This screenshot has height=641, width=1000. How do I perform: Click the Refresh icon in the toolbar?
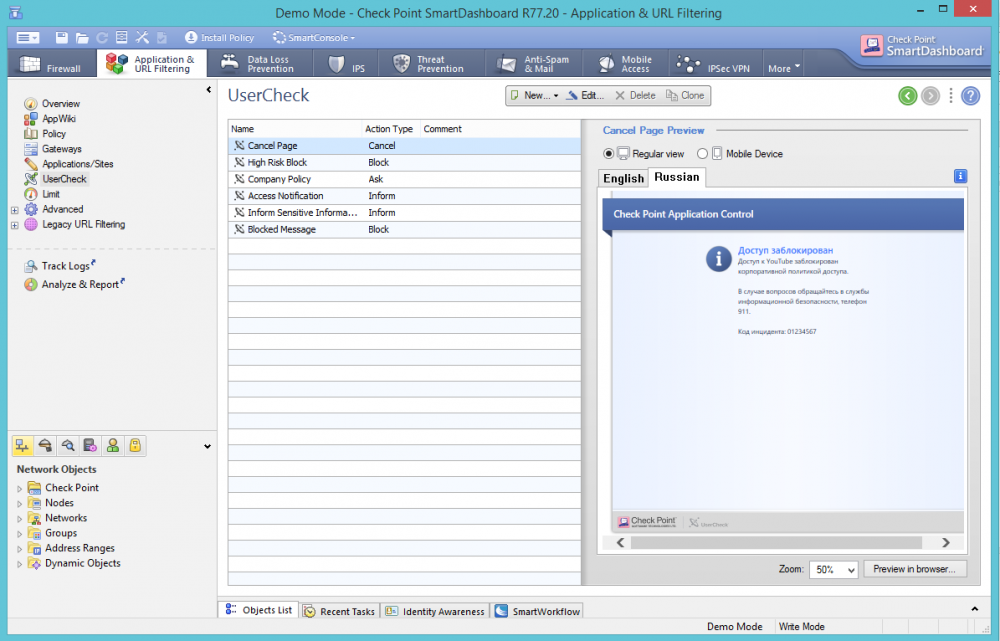coord(102,38)
